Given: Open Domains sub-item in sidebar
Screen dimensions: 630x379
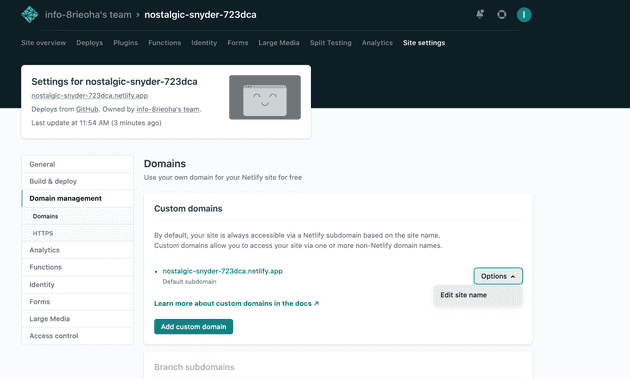Looking at the screenshot, I should (77, 216).
